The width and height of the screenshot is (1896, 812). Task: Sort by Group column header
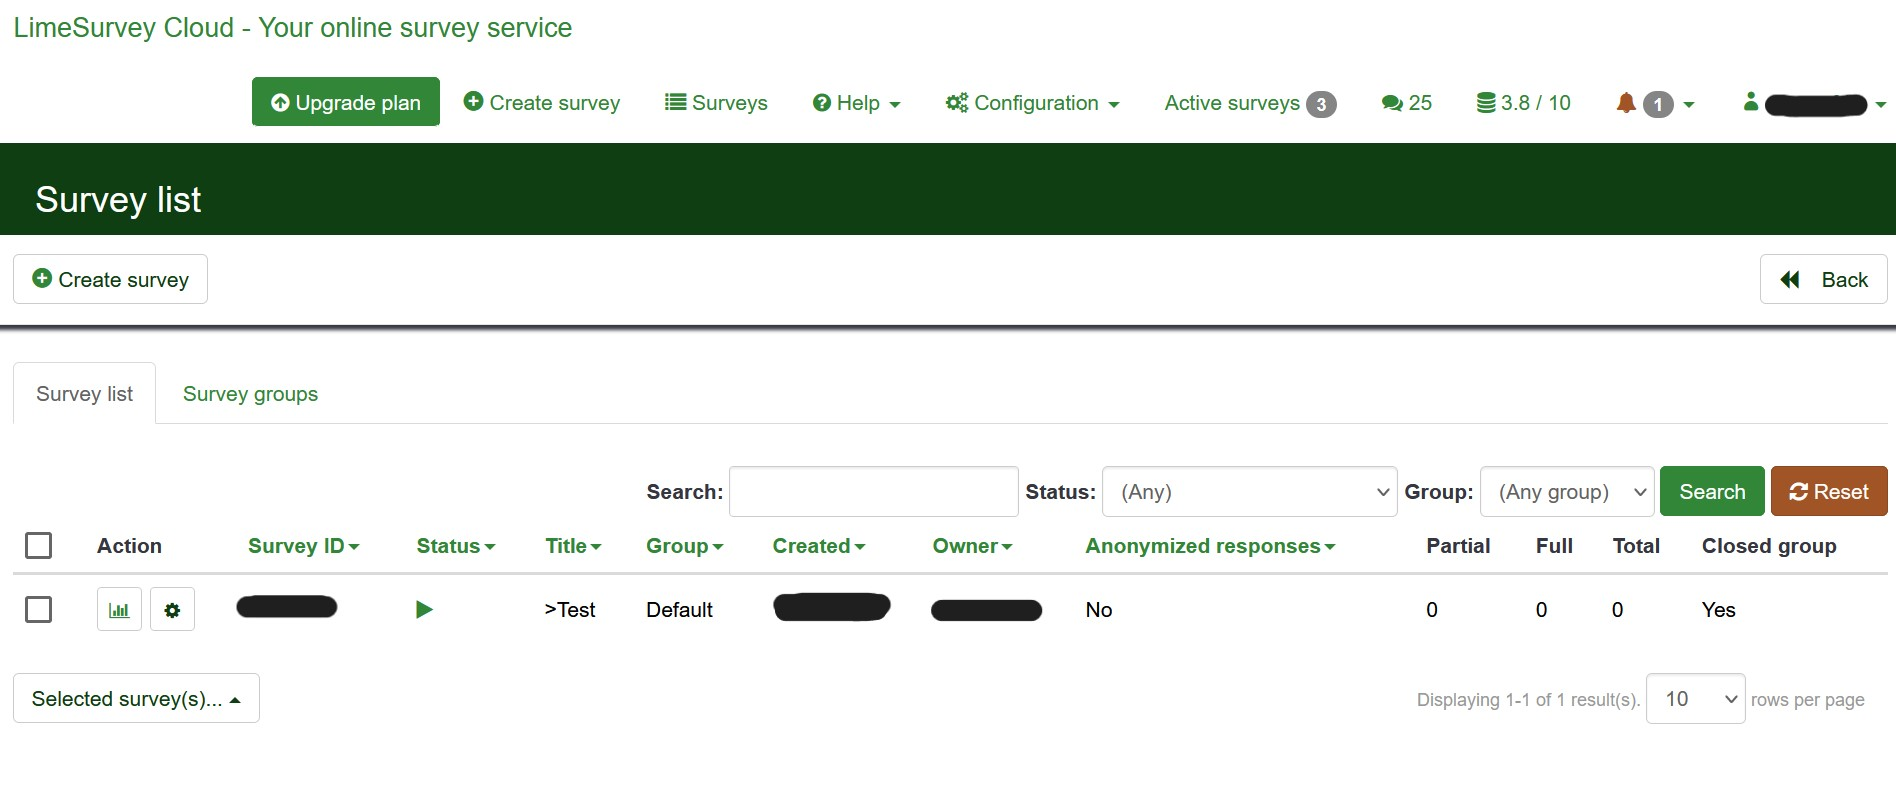click(684, 546)
